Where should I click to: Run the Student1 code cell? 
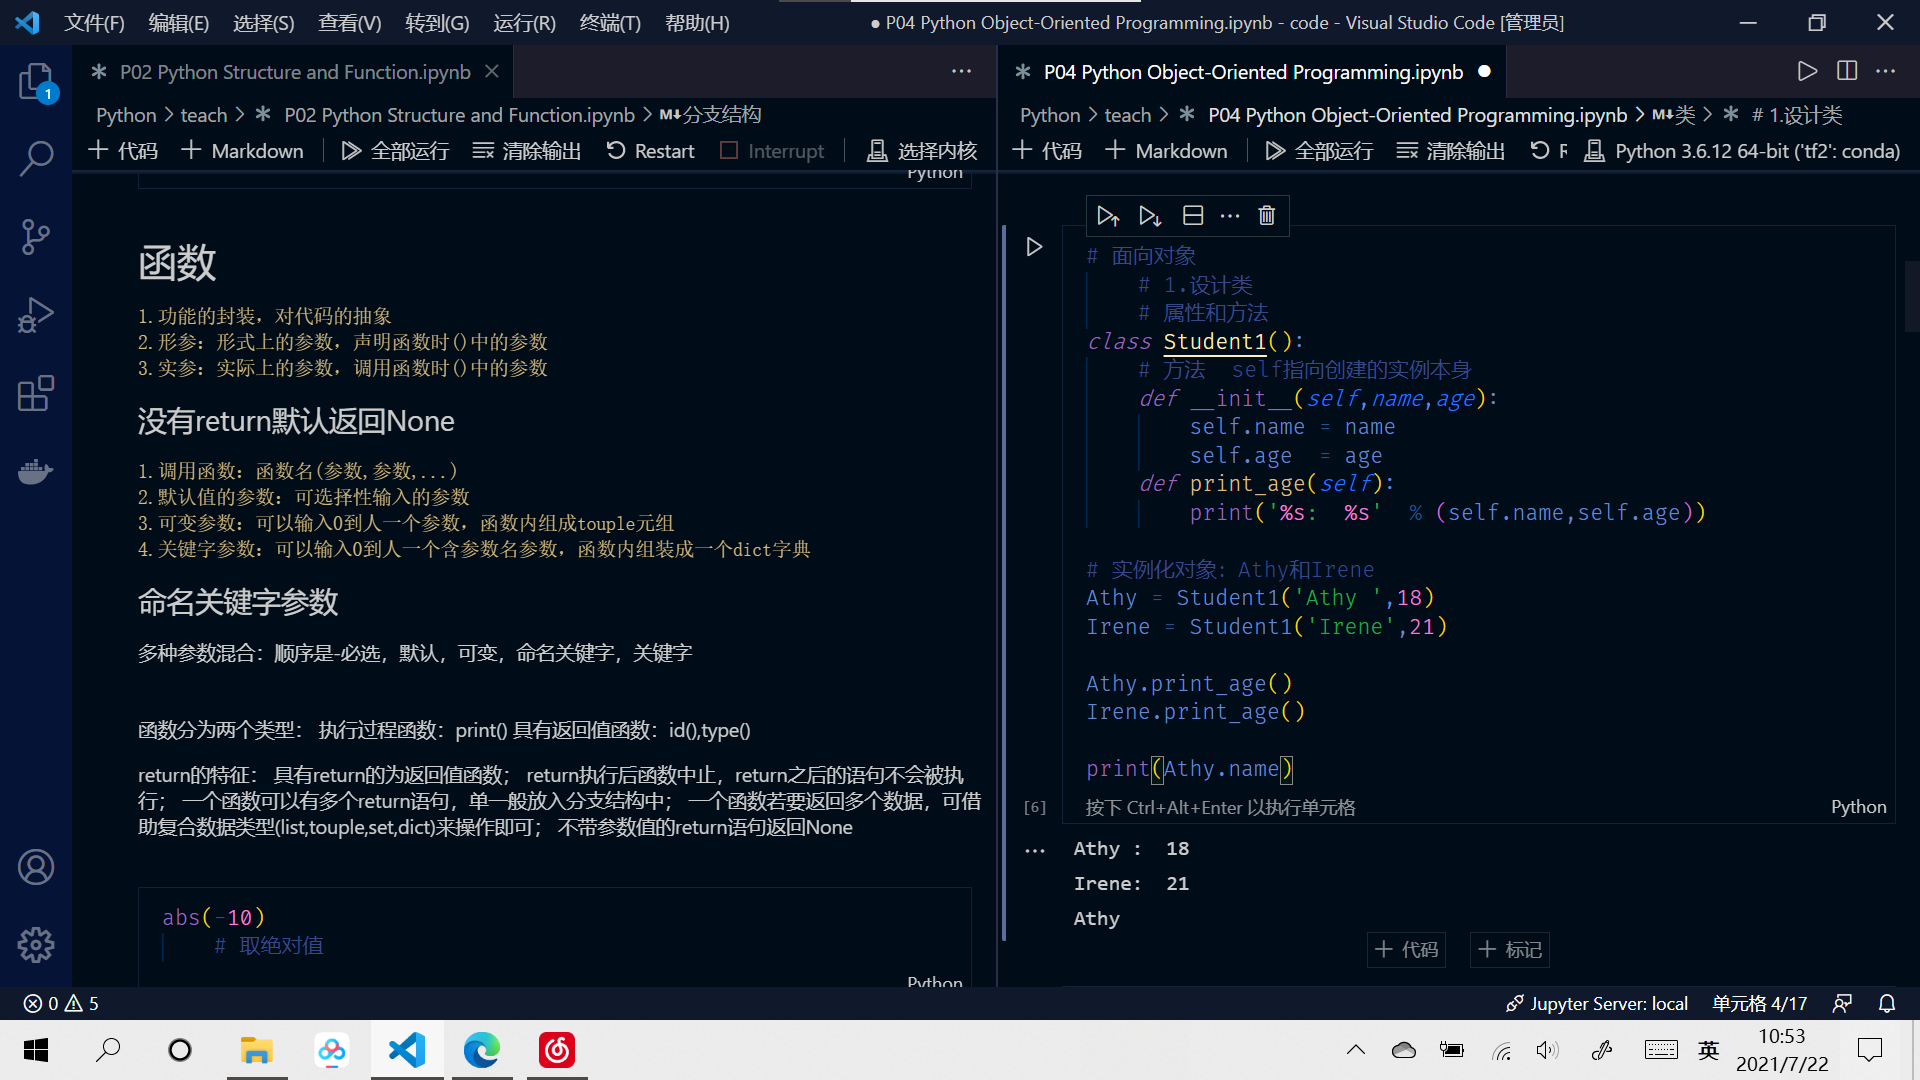[x=1034, y=247]
